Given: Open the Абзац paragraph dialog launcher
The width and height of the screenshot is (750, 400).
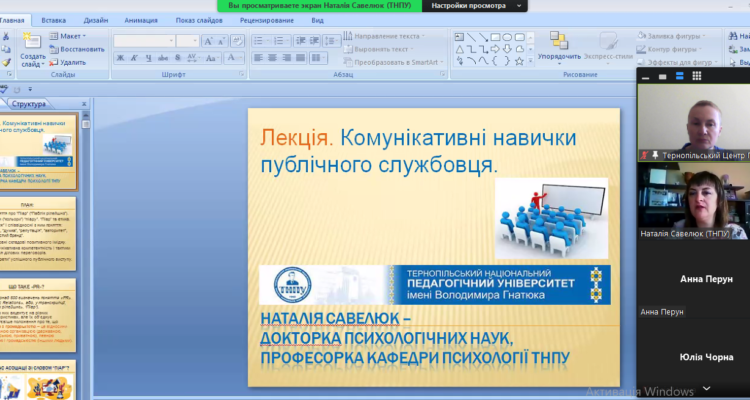Looking at the screenshot, I should tap(442, 74).
